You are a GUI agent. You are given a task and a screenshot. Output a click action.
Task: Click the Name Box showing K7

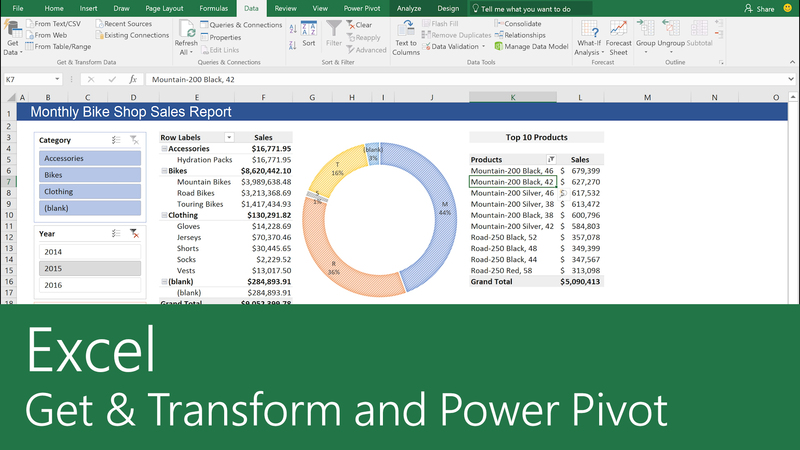(x=28, y=79)
